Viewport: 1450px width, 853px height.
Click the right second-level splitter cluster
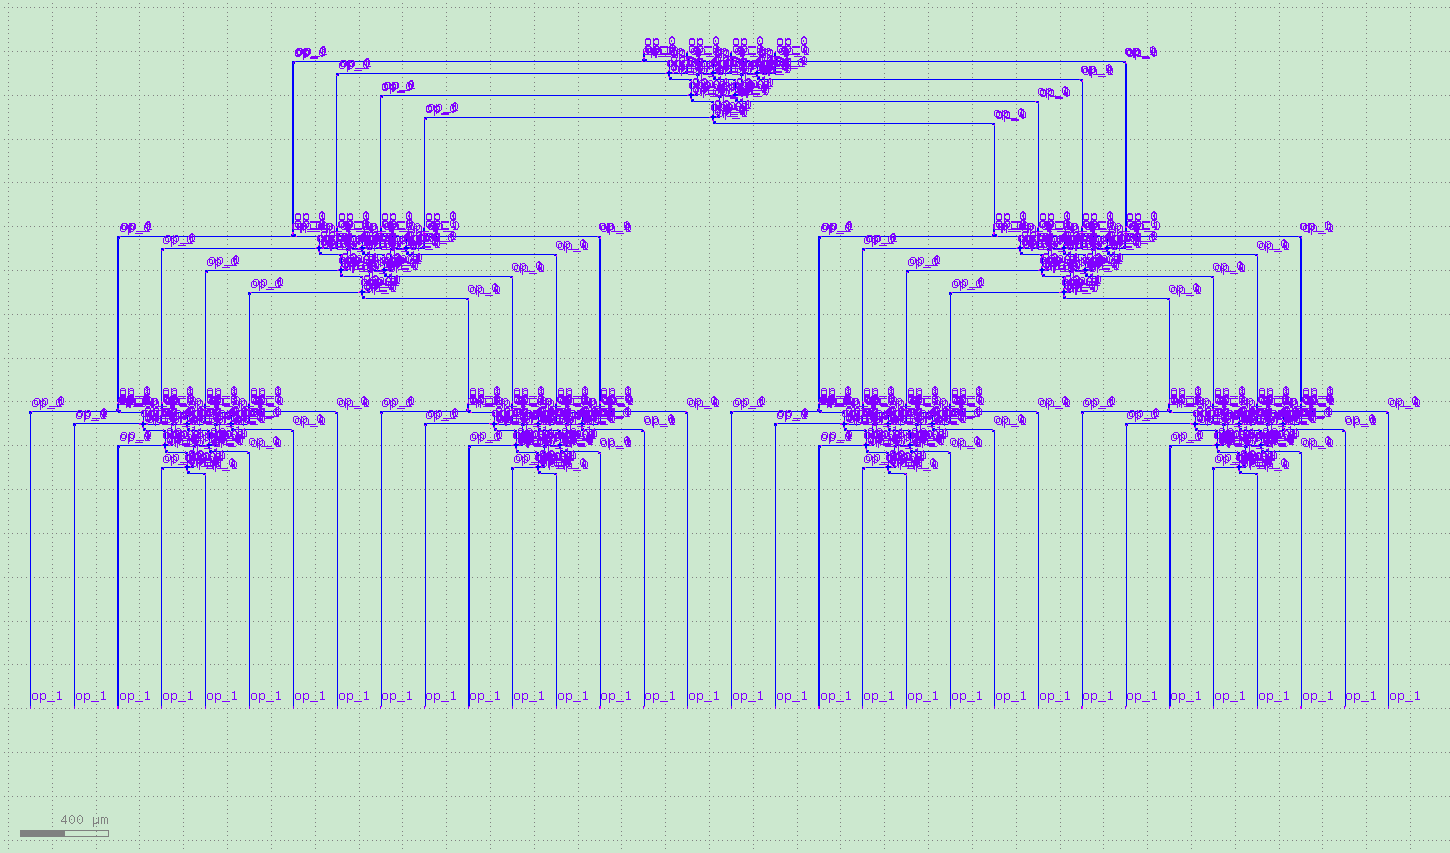pyautogui.click(x=1077, y=255)
